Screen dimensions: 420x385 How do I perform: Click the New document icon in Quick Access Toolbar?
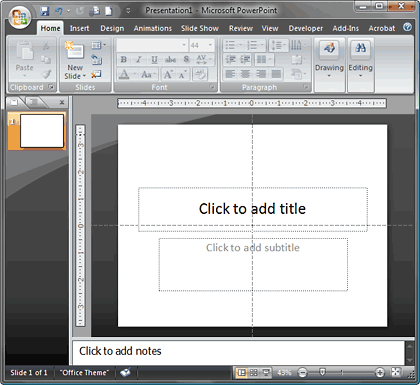[x=109, y=11]
